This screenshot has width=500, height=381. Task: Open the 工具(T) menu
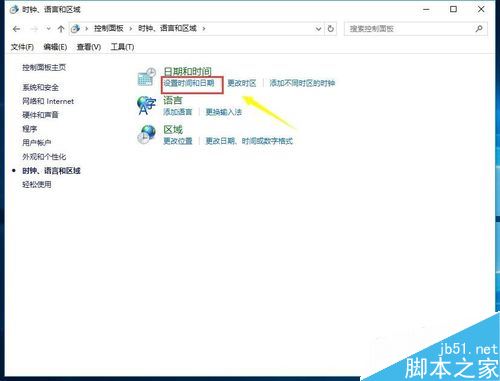[122, 47]
